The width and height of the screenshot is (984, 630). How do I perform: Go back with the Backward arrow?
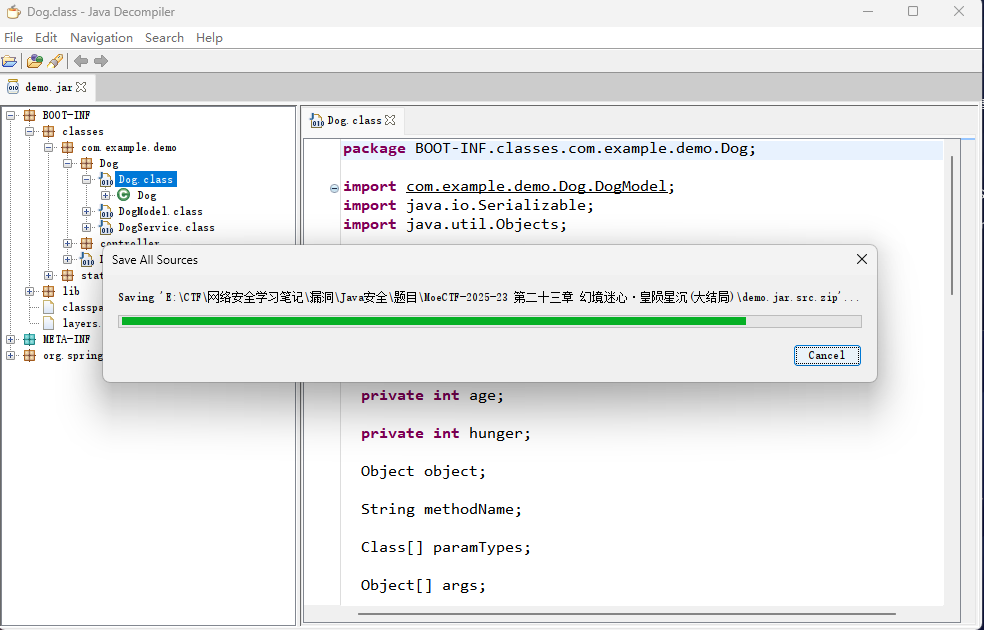81,61
